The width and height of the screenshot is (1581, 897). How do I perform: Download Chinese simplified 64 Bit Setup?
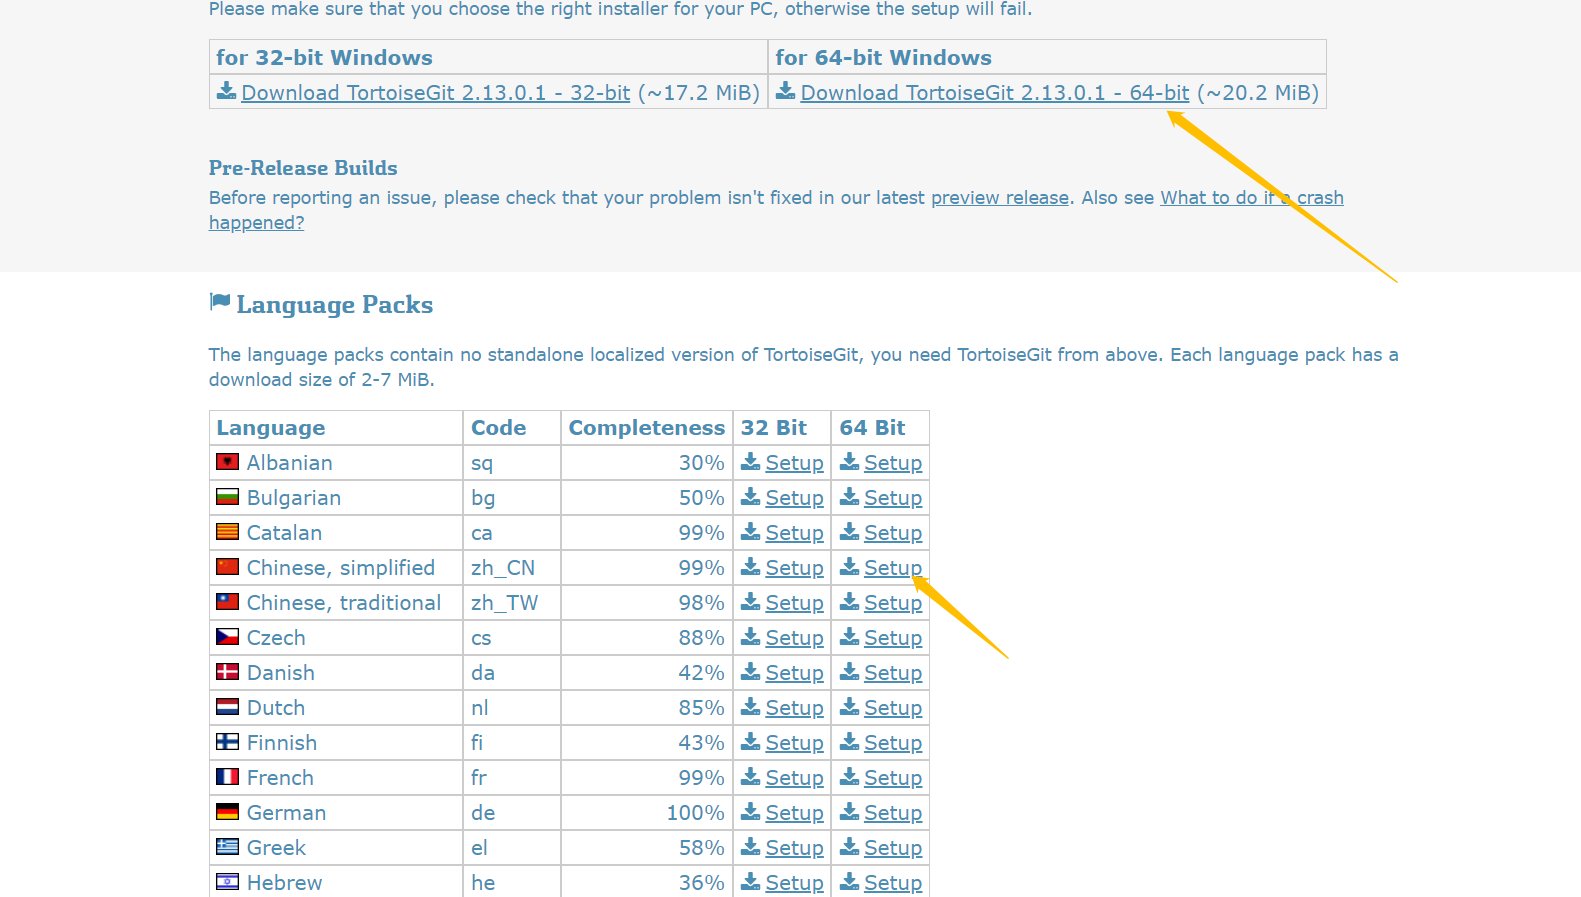click(893, 568)
